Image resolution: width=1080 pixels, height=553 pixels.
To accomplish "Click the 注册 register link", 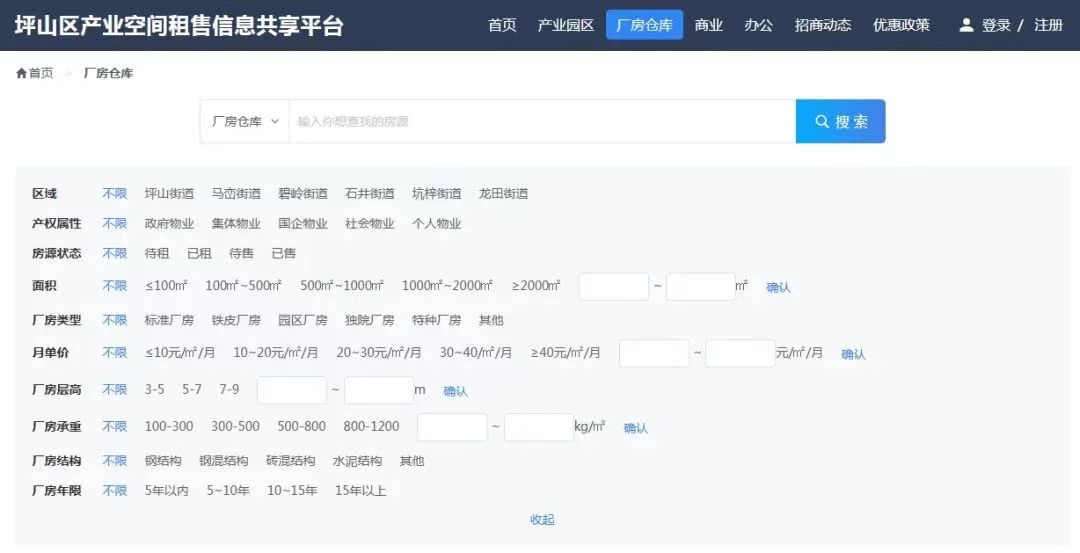I will coord(1048,25).
